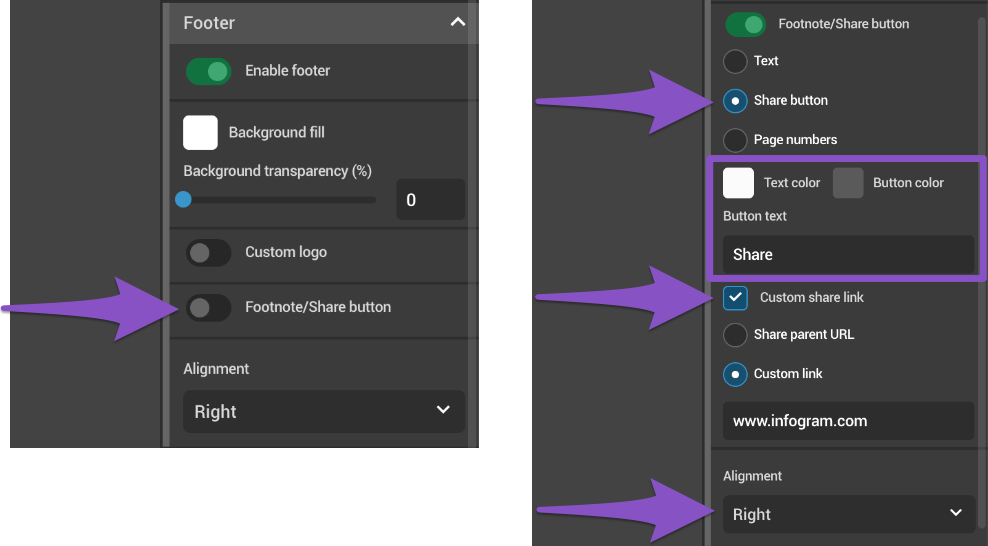
Task: Click the transparency percentage value field
Action: 430,200
